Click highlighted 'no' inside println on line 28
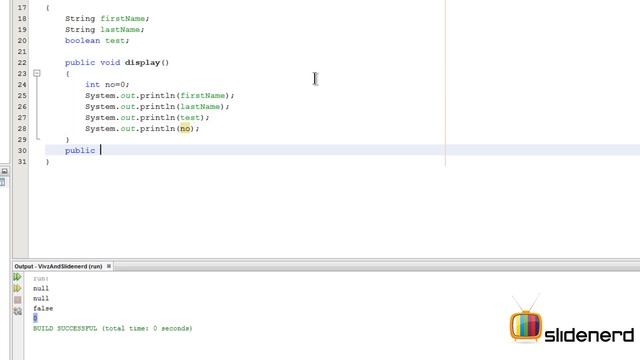The image size is (640, 360). point(185,129)
